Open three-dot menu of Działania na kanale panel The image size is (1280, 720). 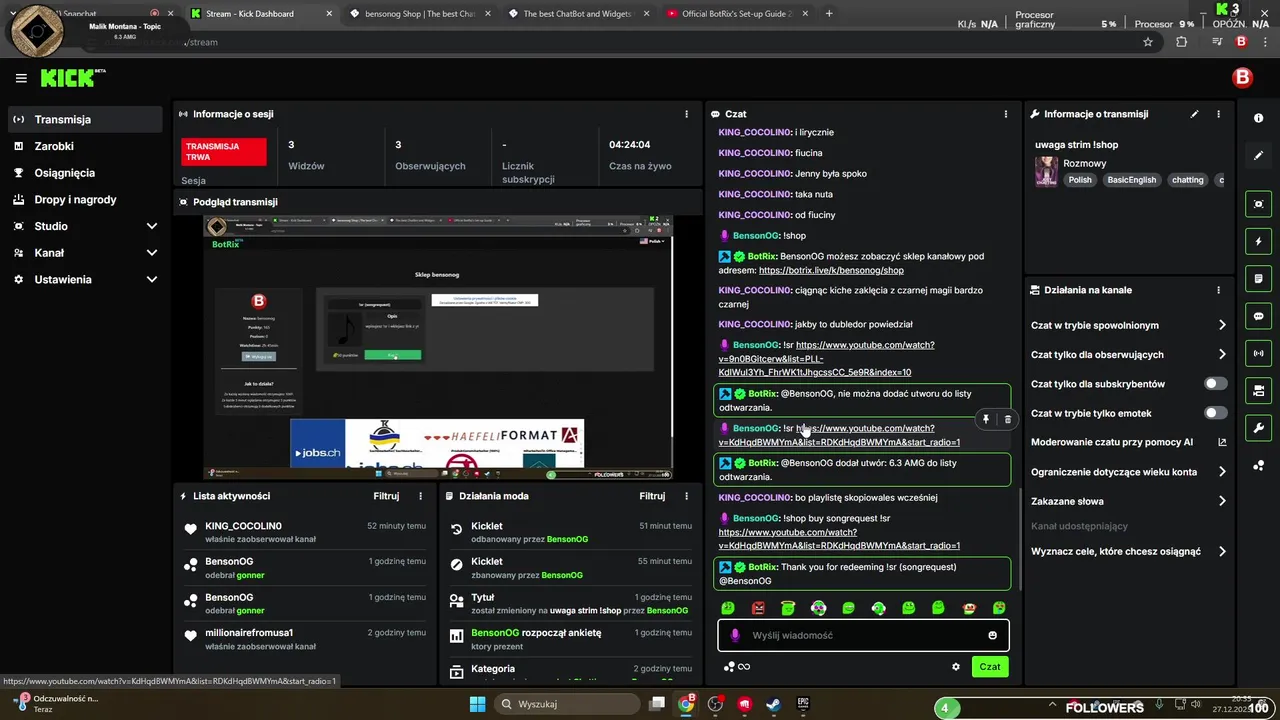coord(1218,290)
